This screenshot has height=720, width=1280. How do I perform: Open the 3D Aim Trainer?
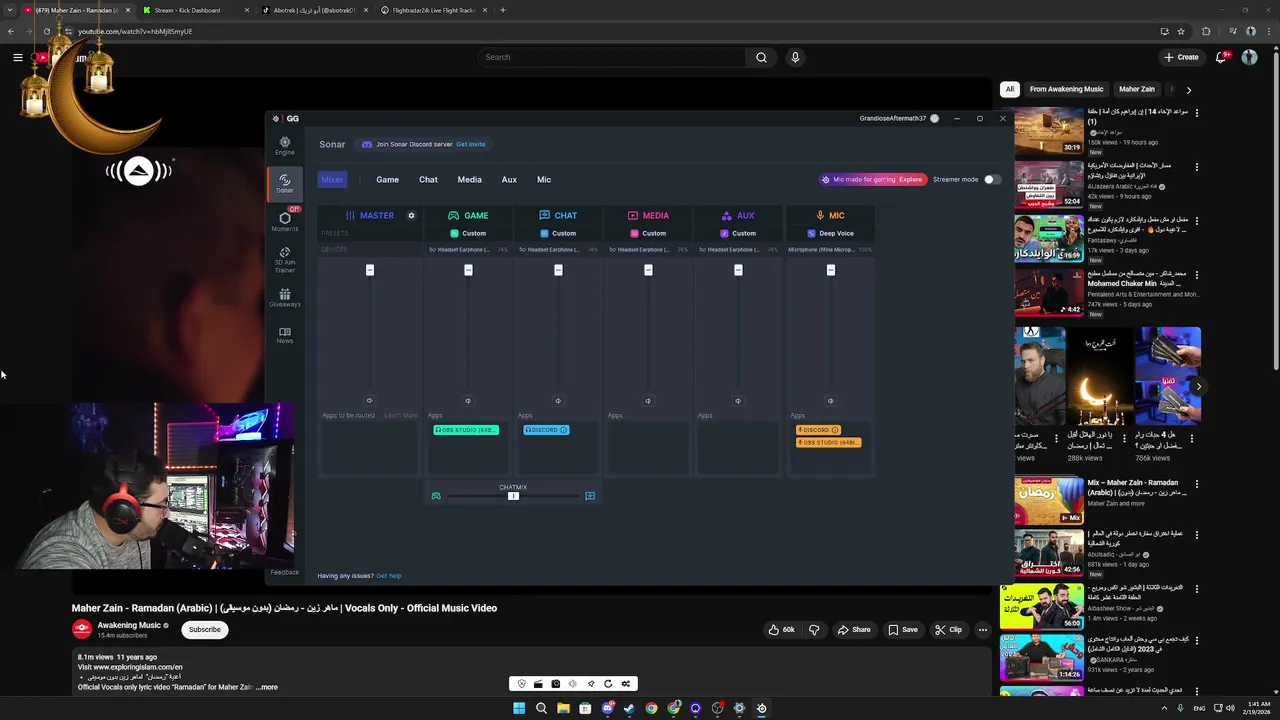(285, 260)
